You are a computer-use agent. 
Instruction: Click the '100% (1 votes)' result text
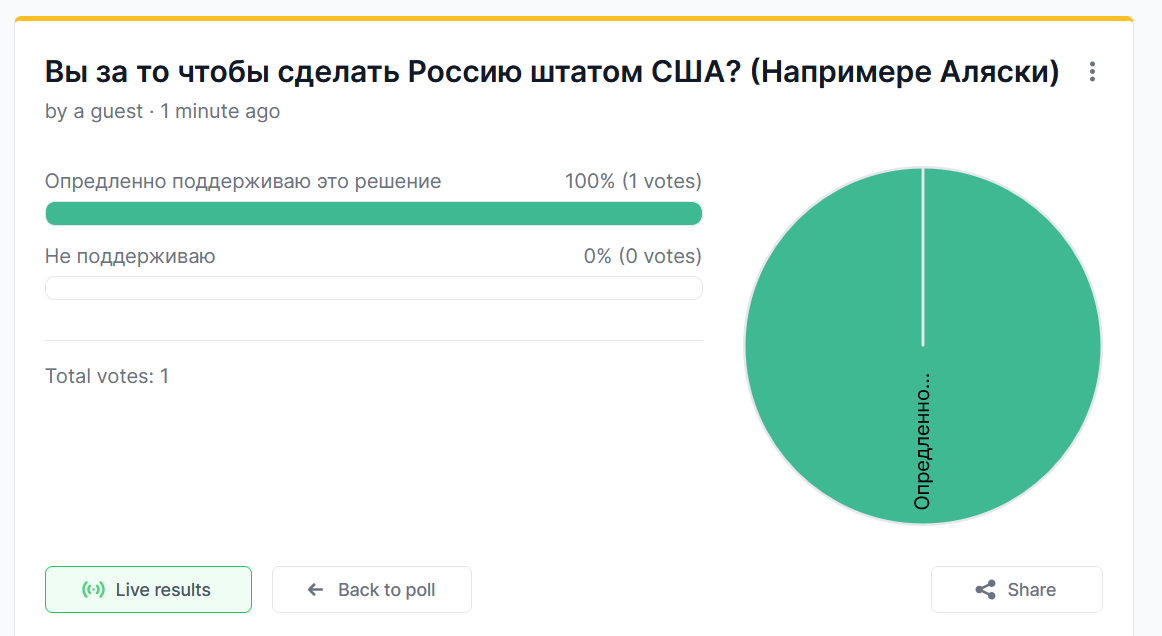click(633, 182)
